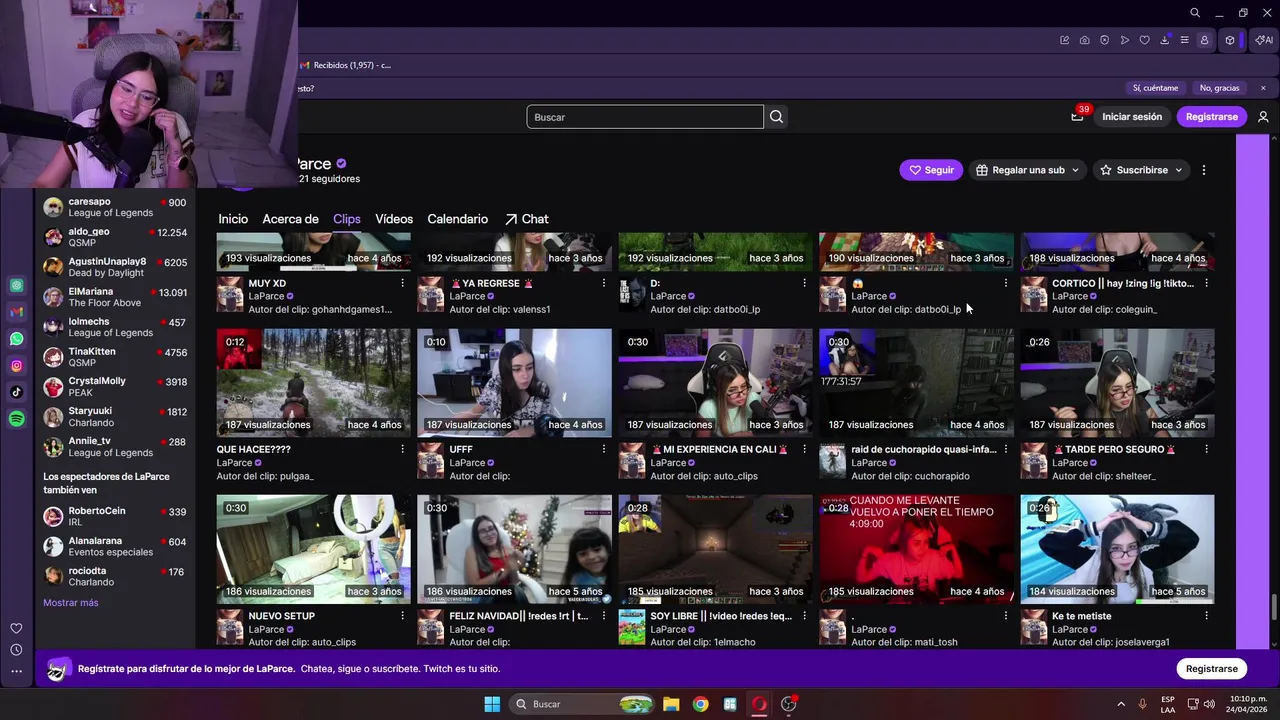Viewport: 1280px width, 720px height.
Task: Open the channel three-dots options menu
Action: click(1204, 170)
